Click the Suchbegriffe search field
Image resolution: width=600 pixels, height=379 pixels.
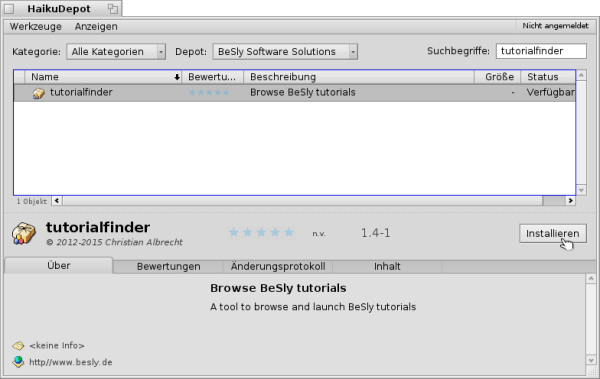(x=541, y=51)
